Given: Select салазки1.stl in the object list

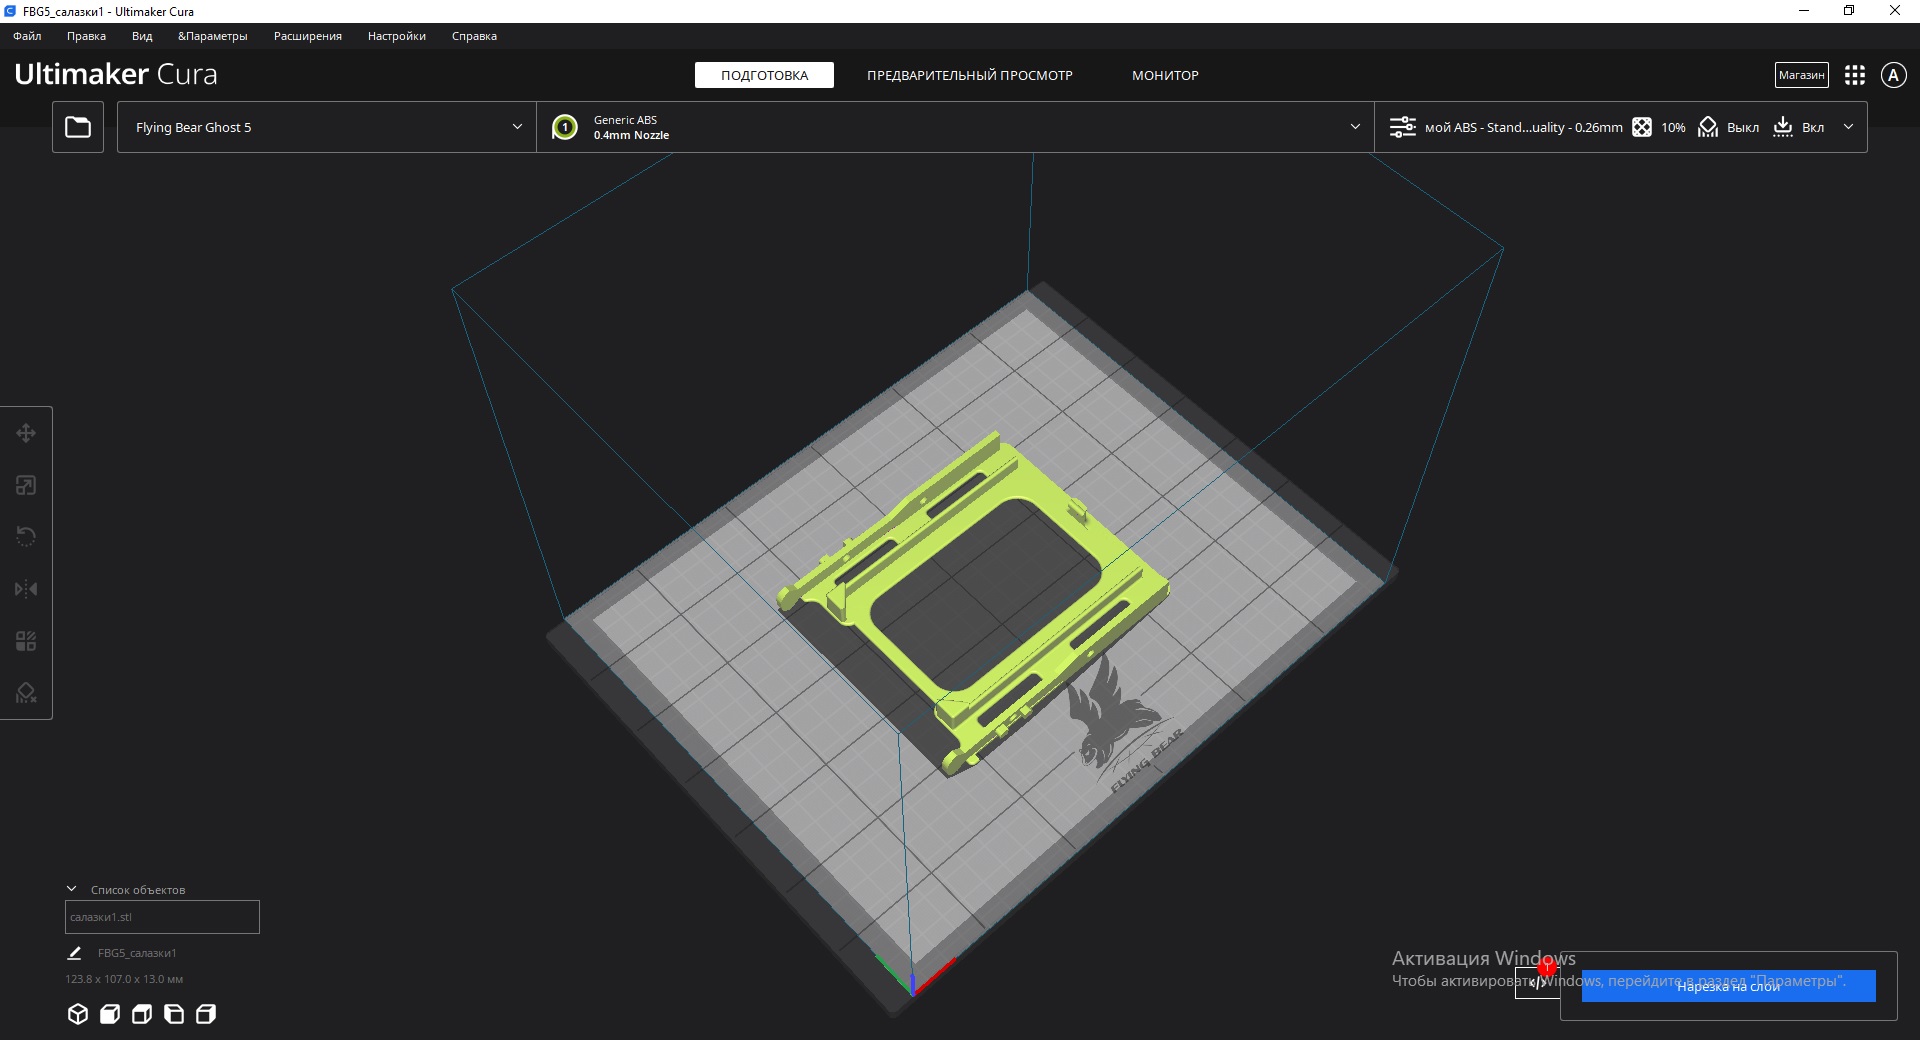Looking at the screenshot, I should pyautogui.click(x=162, y=917).
